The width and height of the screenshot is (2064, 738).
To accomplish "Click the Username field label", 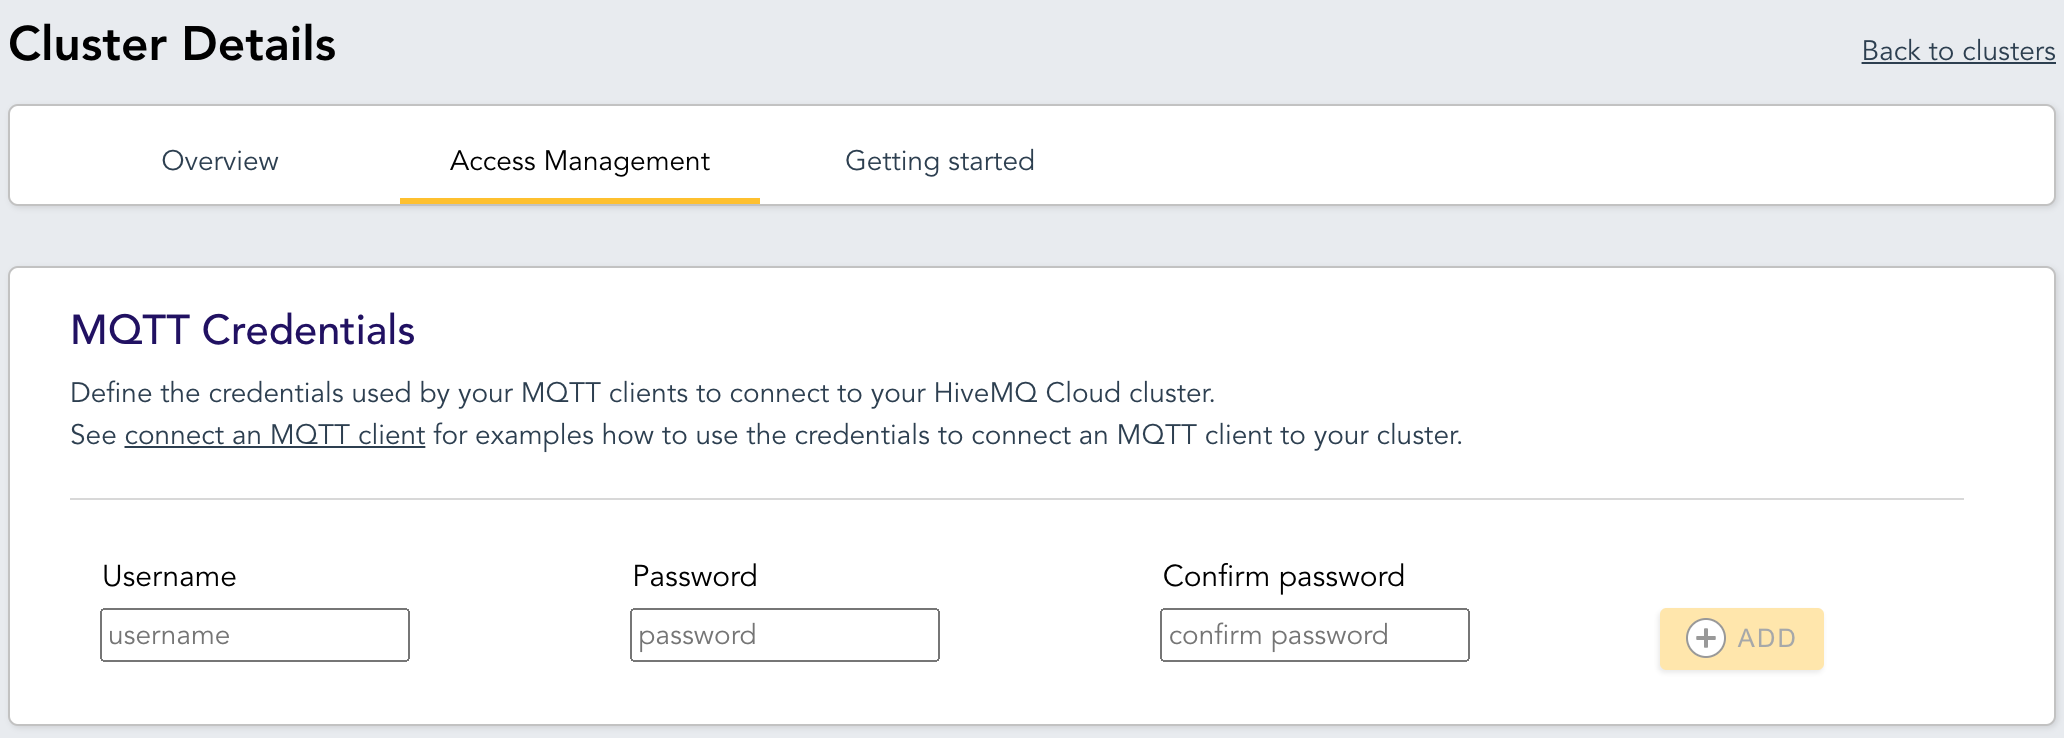I will tap(169, 576).
